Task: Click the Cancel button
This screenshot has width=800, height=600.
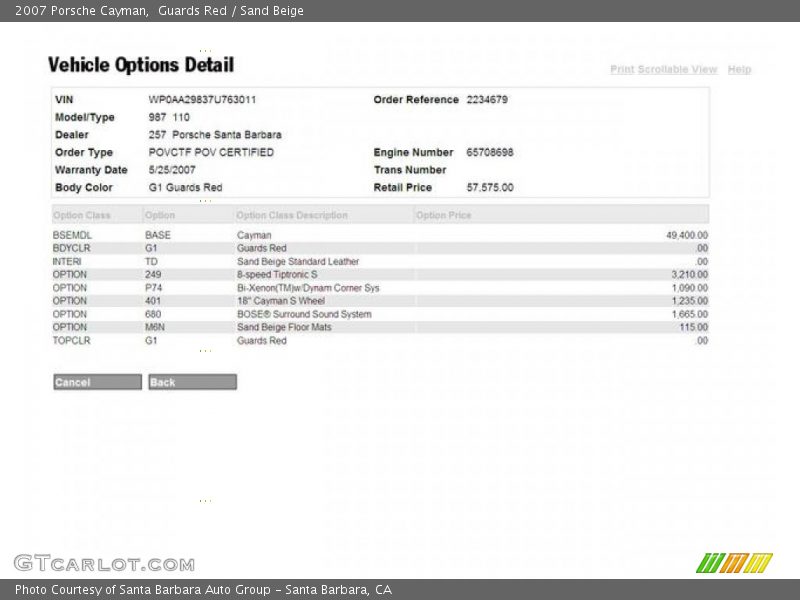Action: coord(97,382)
